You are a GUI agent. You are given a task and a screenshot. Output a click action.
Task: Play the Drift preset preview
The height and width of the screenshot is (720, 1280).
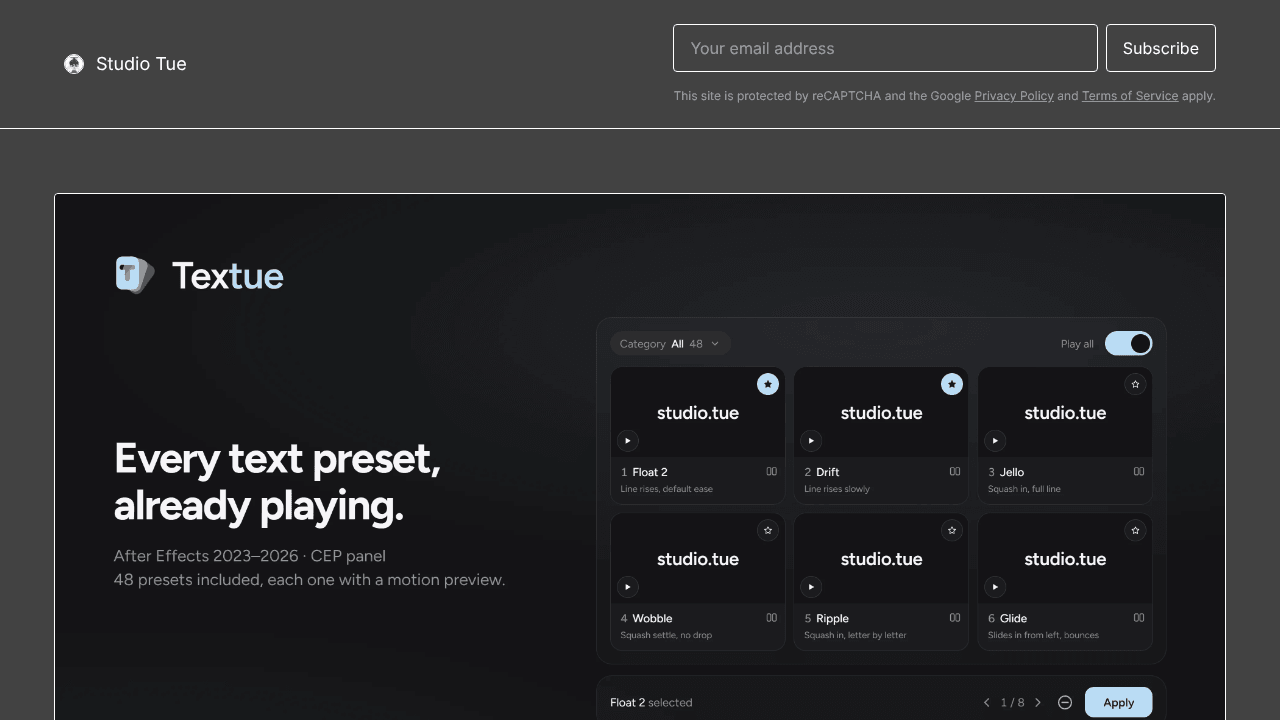(812, 440)
